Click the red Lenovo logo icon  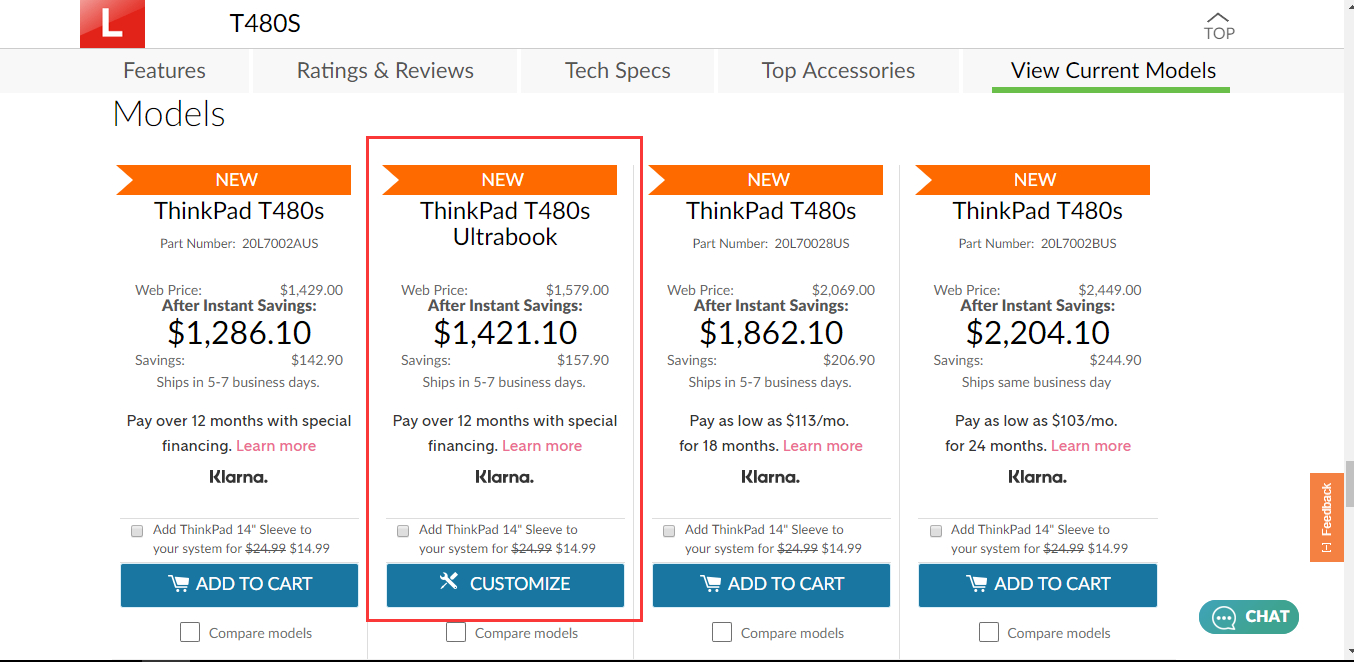[112, 24]
